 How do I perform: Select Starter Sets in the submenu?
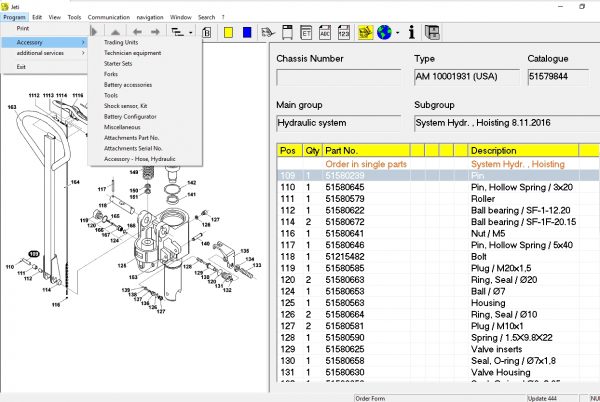coord(118,63)
